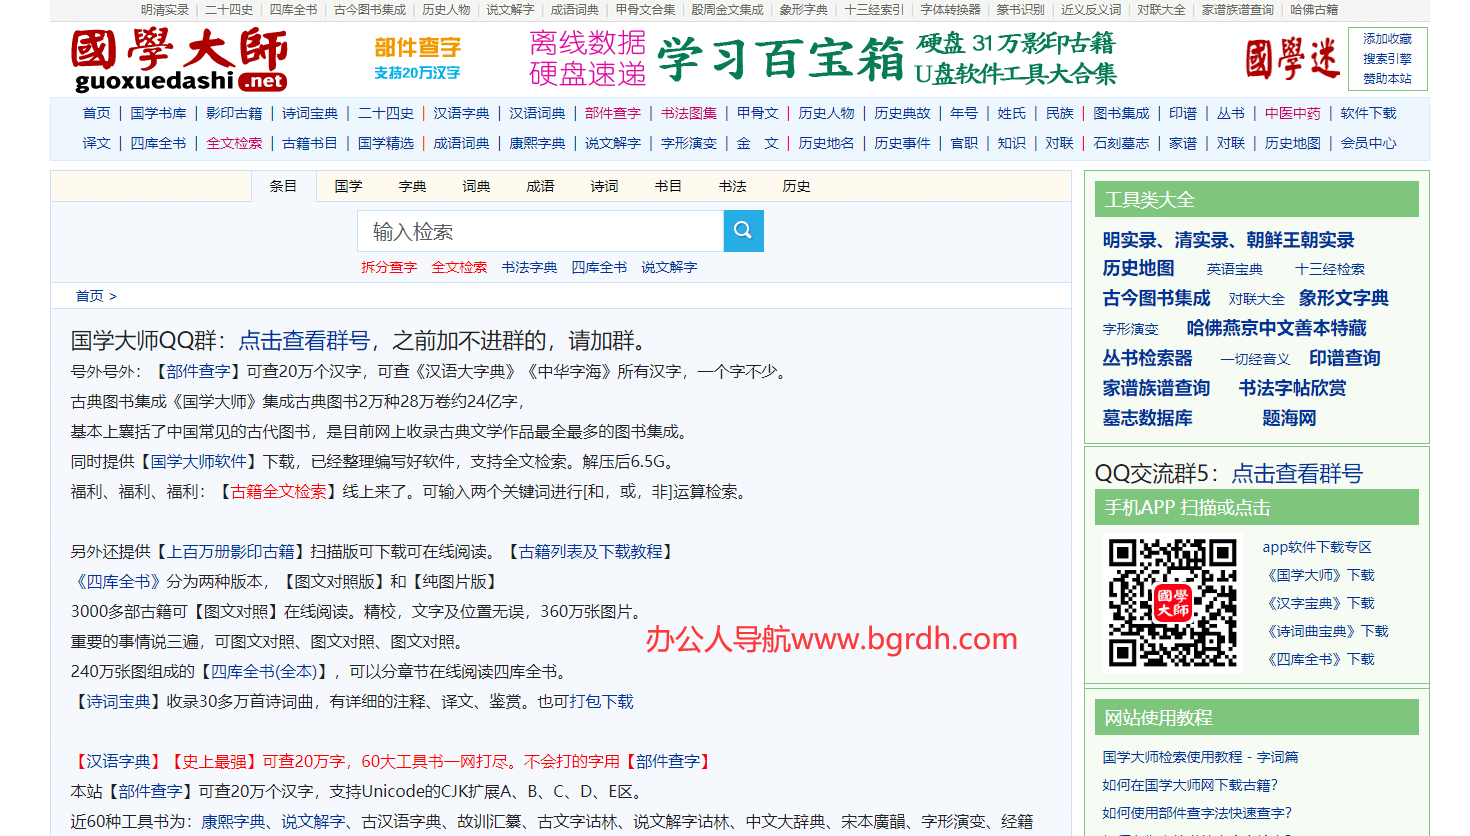The height and width of the screenshot is (836, 1470).
Task: Click 添加收藏 in top right box
Action: 1387,39
